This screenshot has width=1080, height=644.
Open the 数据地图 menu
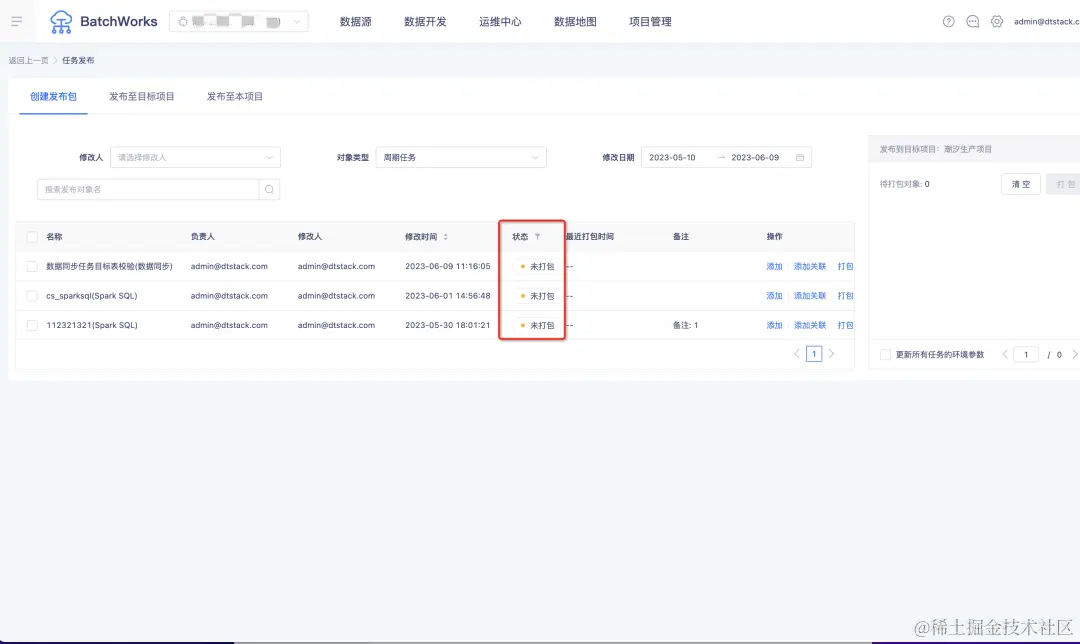[x=575, y=21]
